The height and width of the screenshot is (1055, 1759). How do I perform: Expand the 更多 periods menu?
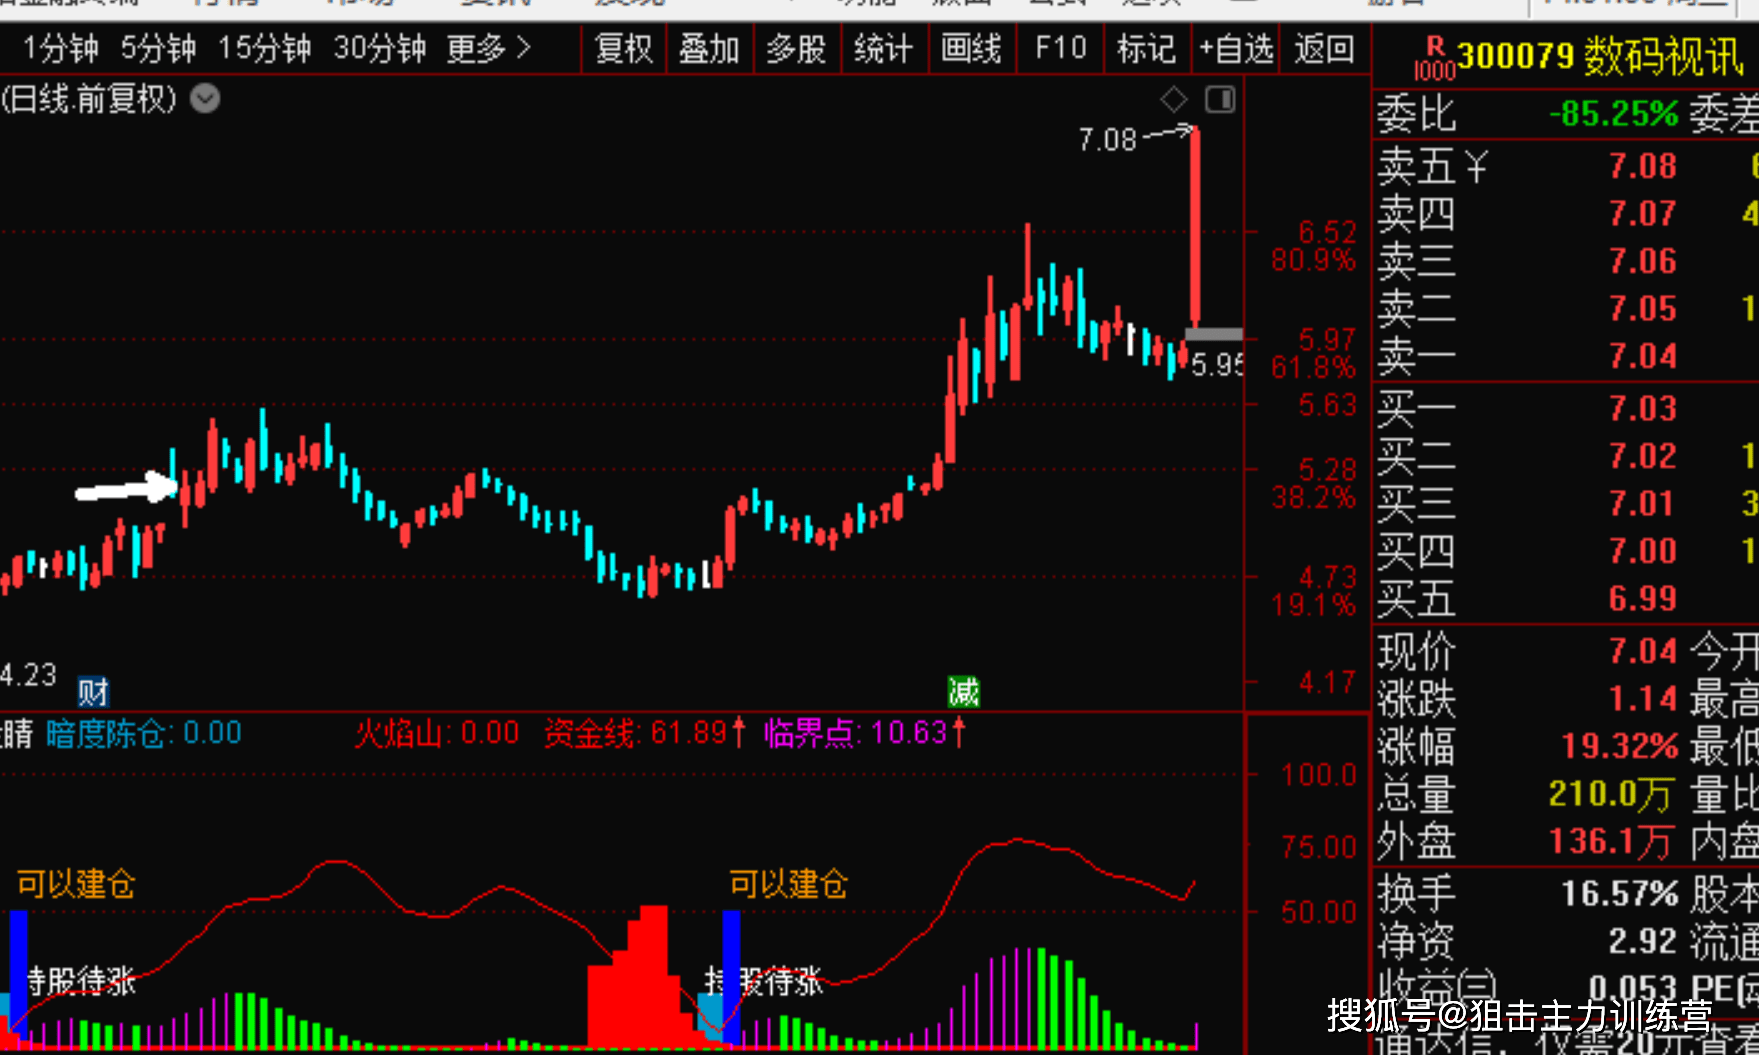point(488,48)
